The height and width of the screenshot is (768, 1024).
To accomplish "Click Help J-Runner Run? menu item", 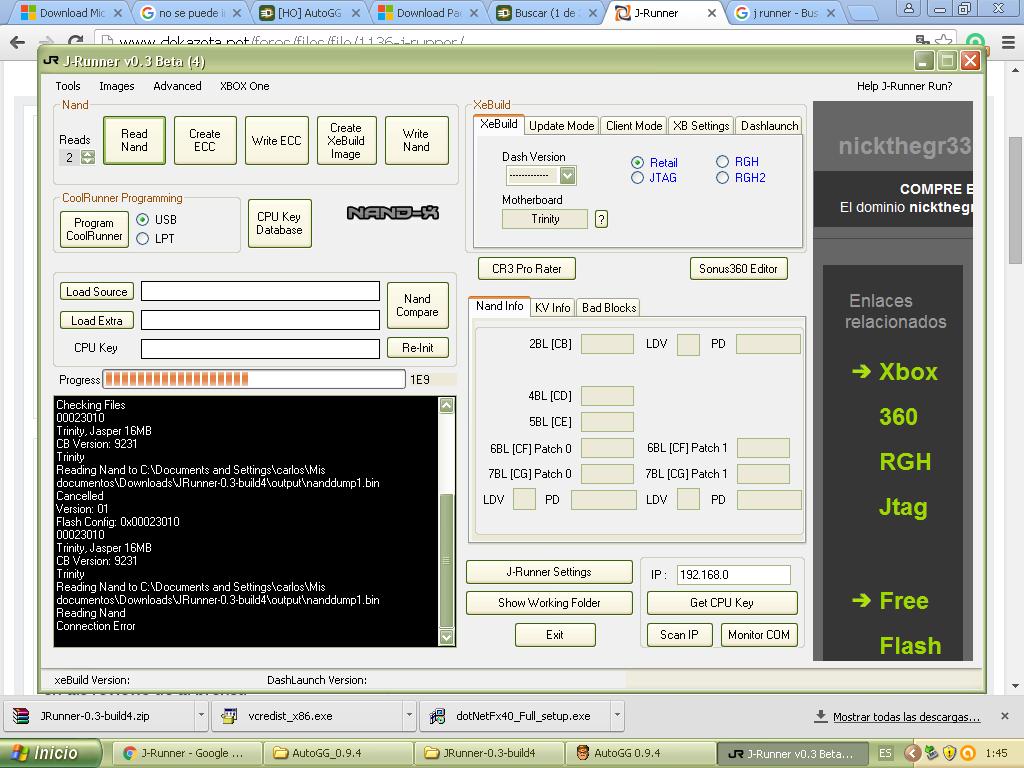I will (904, 86).
